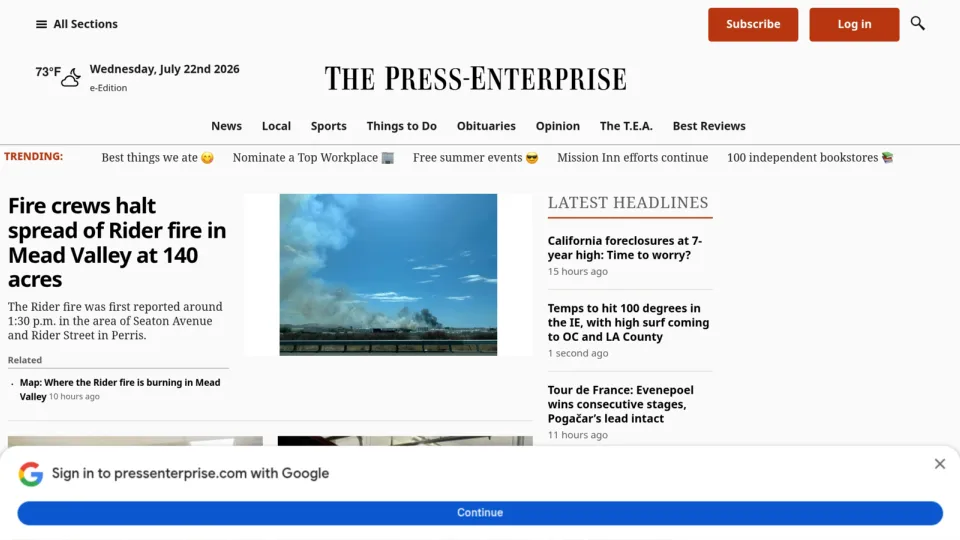Open Temps to hit 100 degrees article
This screenshot has width=960, height=540.
[628, 323]
